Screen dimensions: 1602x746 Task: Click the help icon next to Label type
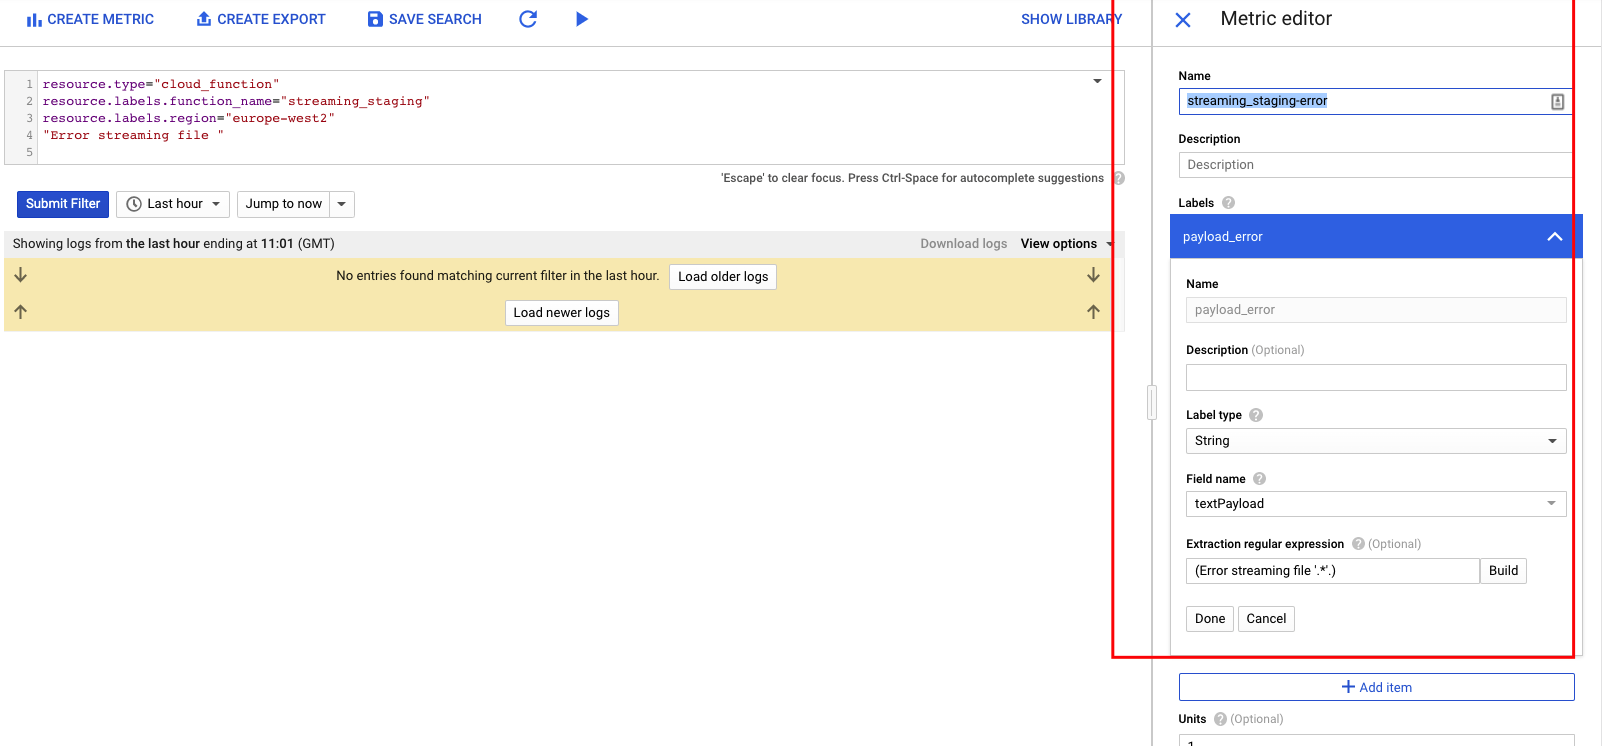coord(1256,415)
